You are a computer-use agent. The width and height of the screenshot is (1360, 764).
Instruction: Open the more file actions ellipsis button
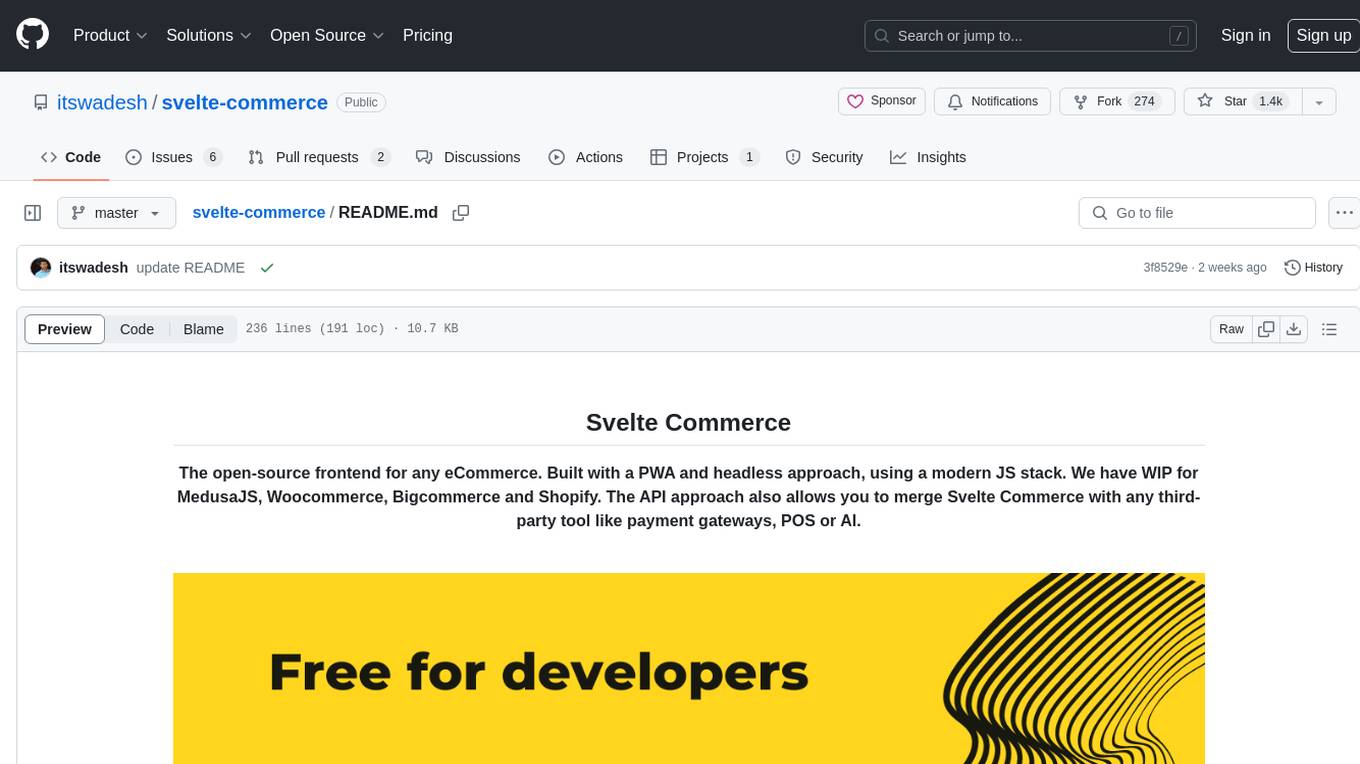pyautogui.click(x=1343, y=213)
